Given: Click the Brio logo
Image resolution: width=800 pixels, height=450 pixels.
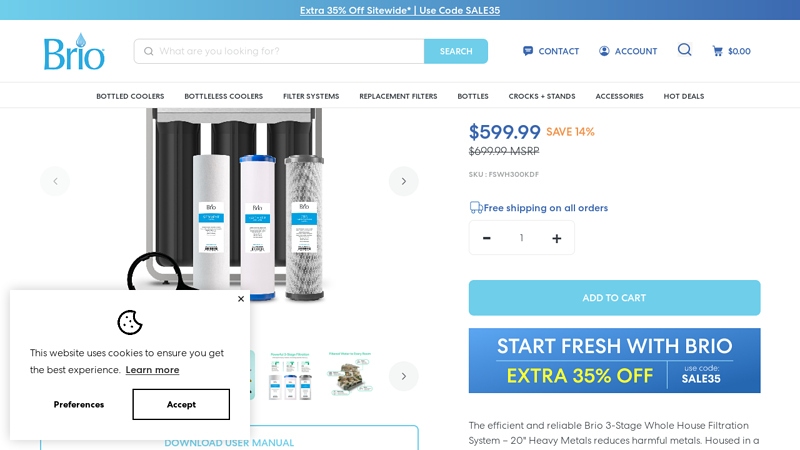Looking at the screenshot, I should (x=74, y=52).
